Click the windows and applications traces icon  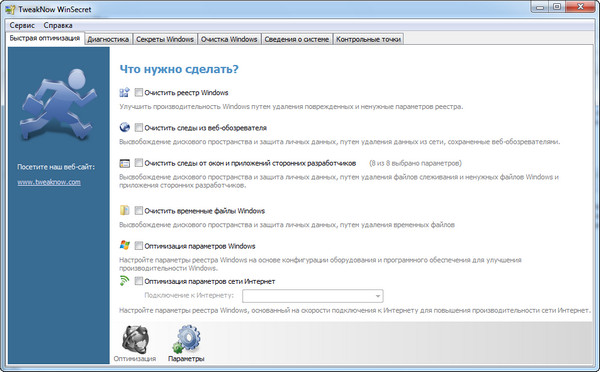(x=124, y=163)
